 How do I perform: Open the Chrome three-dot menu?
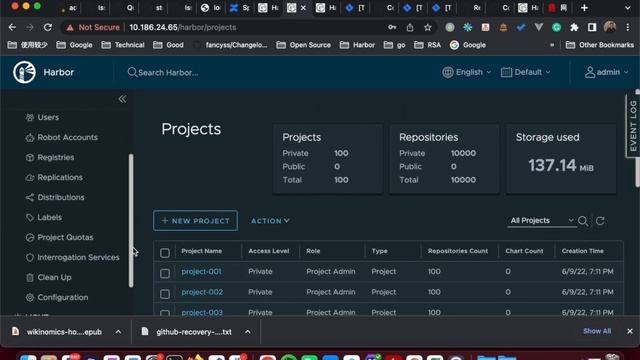[627, 27]
